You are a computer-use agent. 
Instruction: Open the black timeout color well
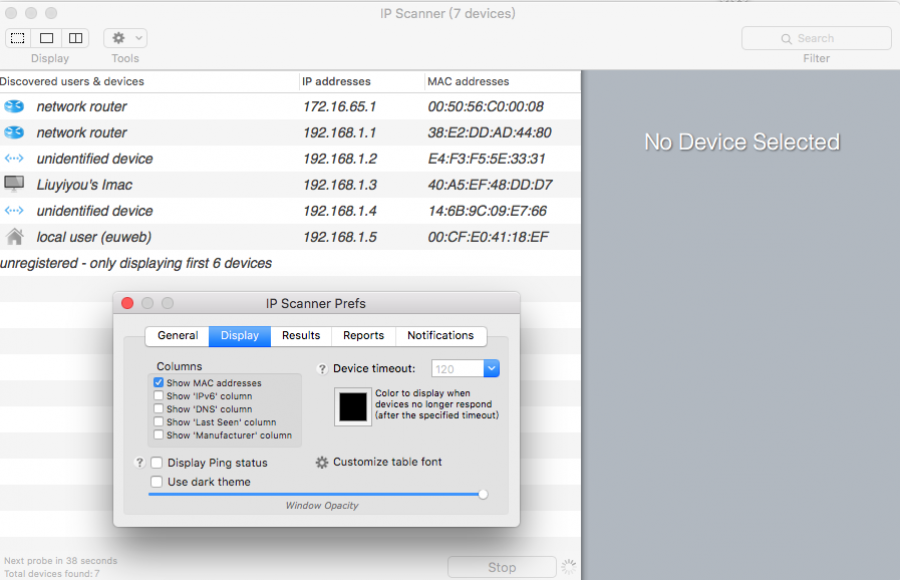pyautogui.click(x=353, y=407)
